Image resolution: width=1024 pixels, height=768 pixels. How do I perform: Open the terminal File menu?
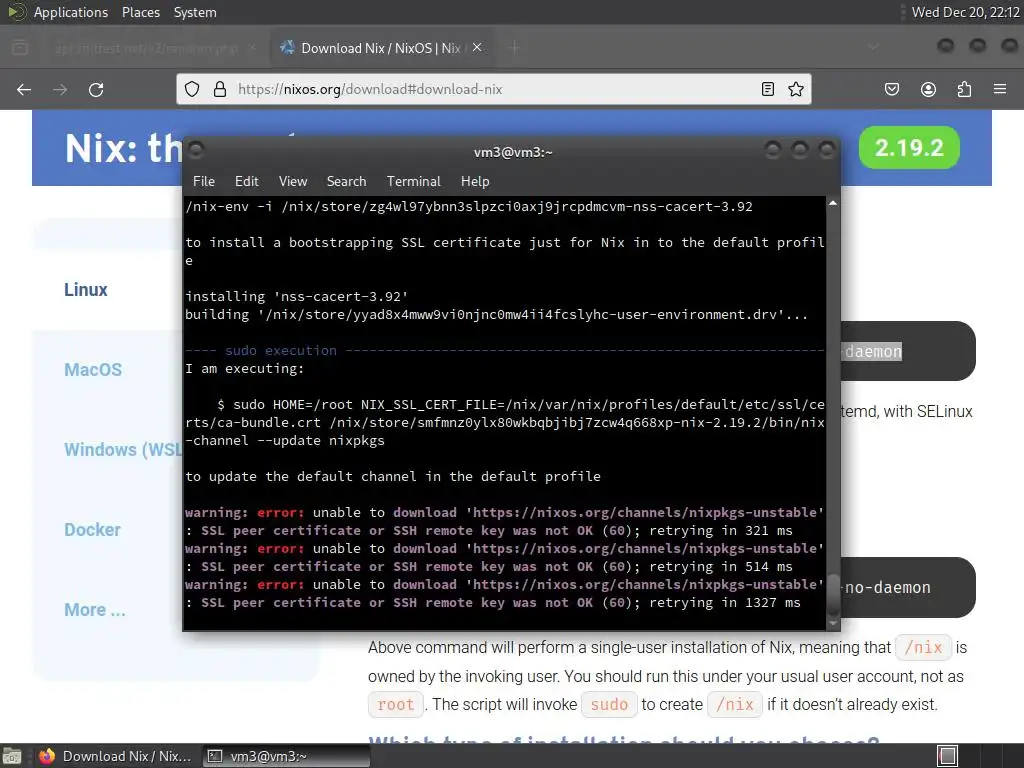[204, 181]
